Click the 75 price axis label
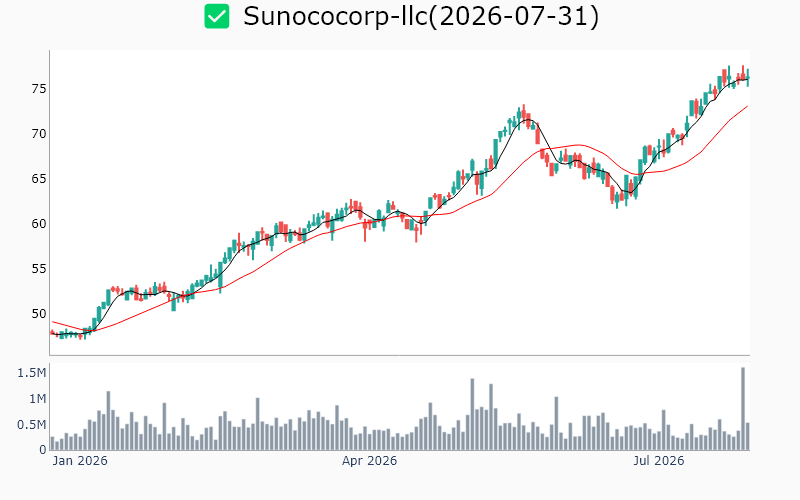The width and height of the screenshot is (800, 500). (39, 89)
